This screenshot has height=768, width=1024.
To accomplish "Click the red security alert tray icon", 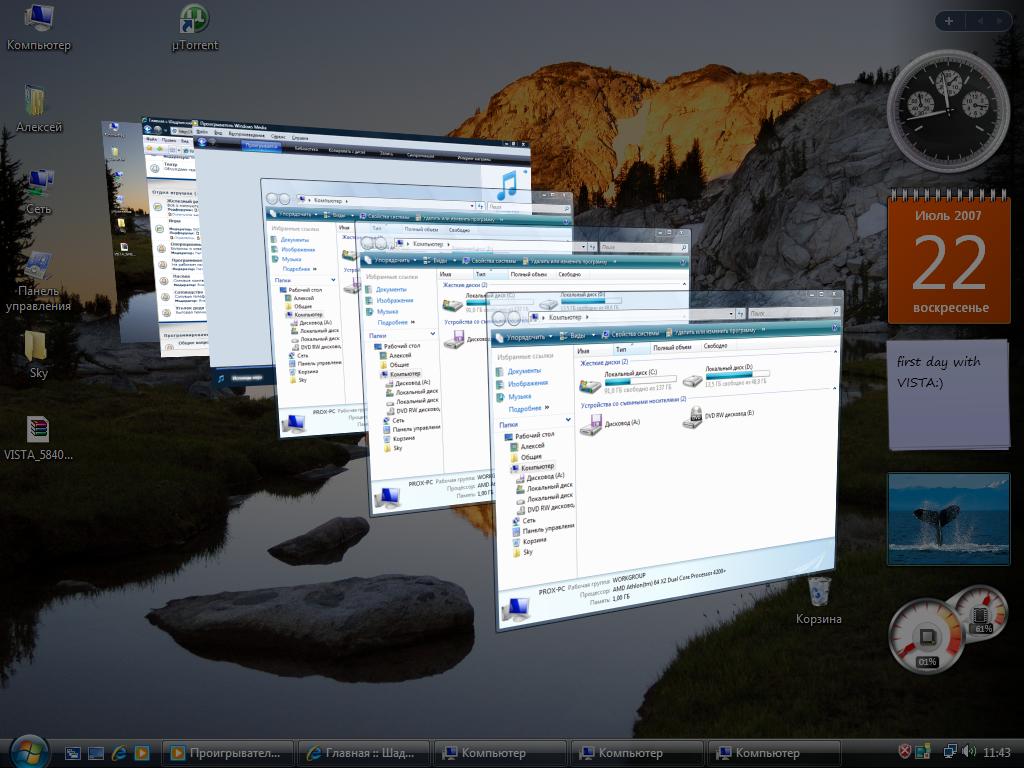I will click(904, 752).
